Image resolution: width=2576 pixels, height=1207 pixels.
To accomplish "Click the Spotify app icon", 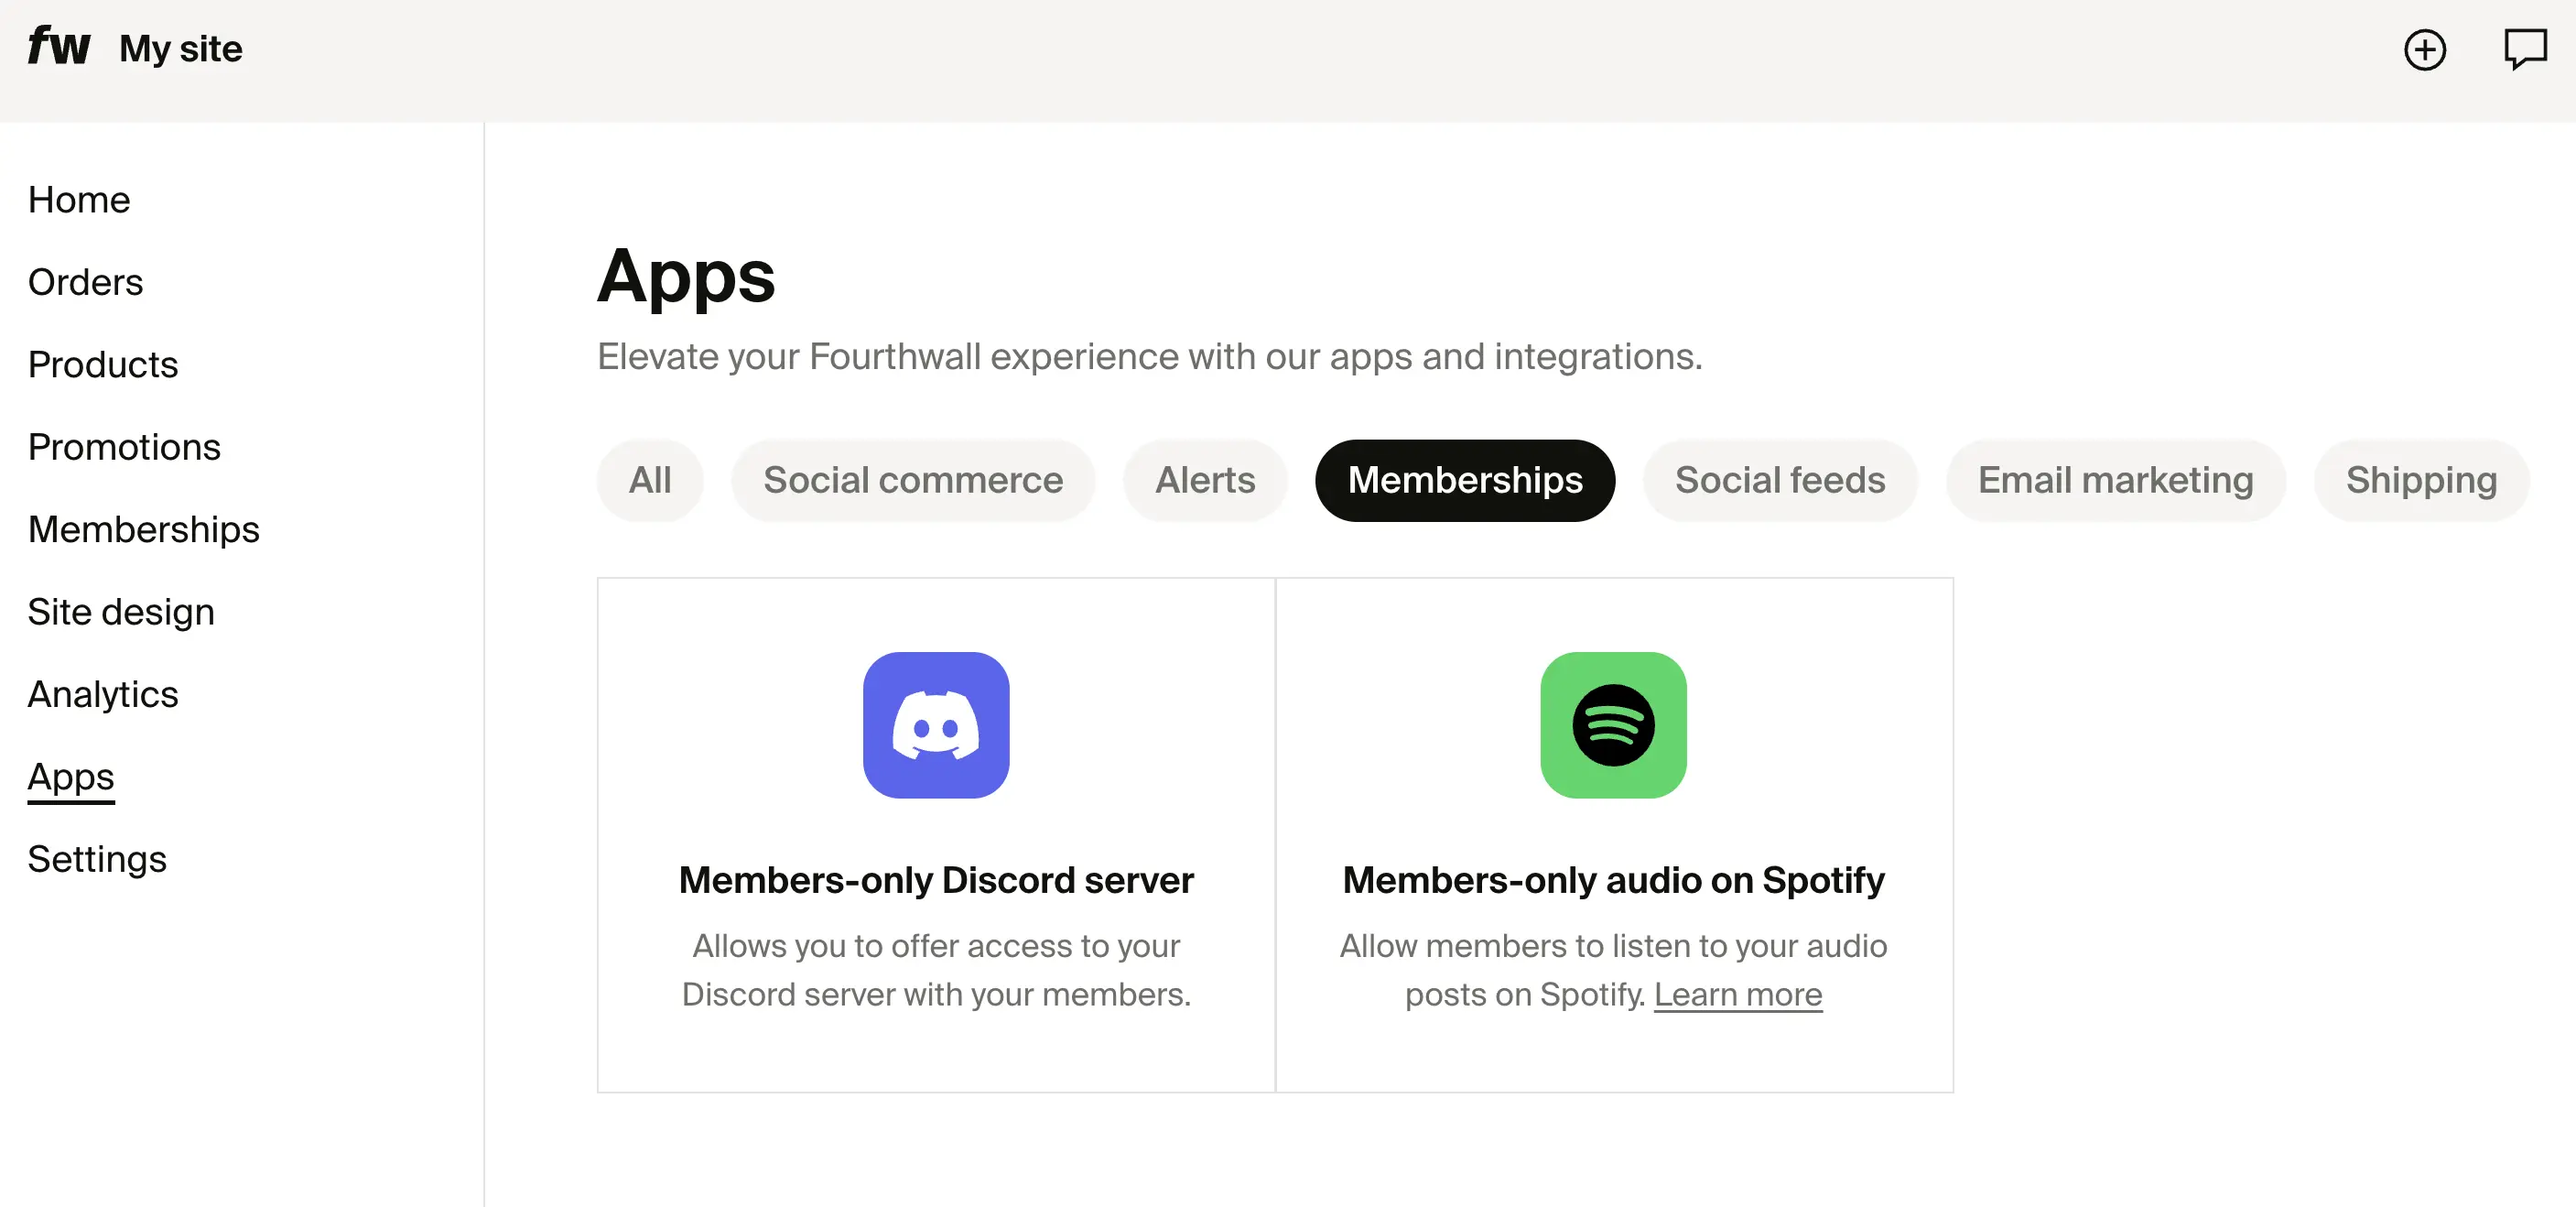I will 1614,726.
